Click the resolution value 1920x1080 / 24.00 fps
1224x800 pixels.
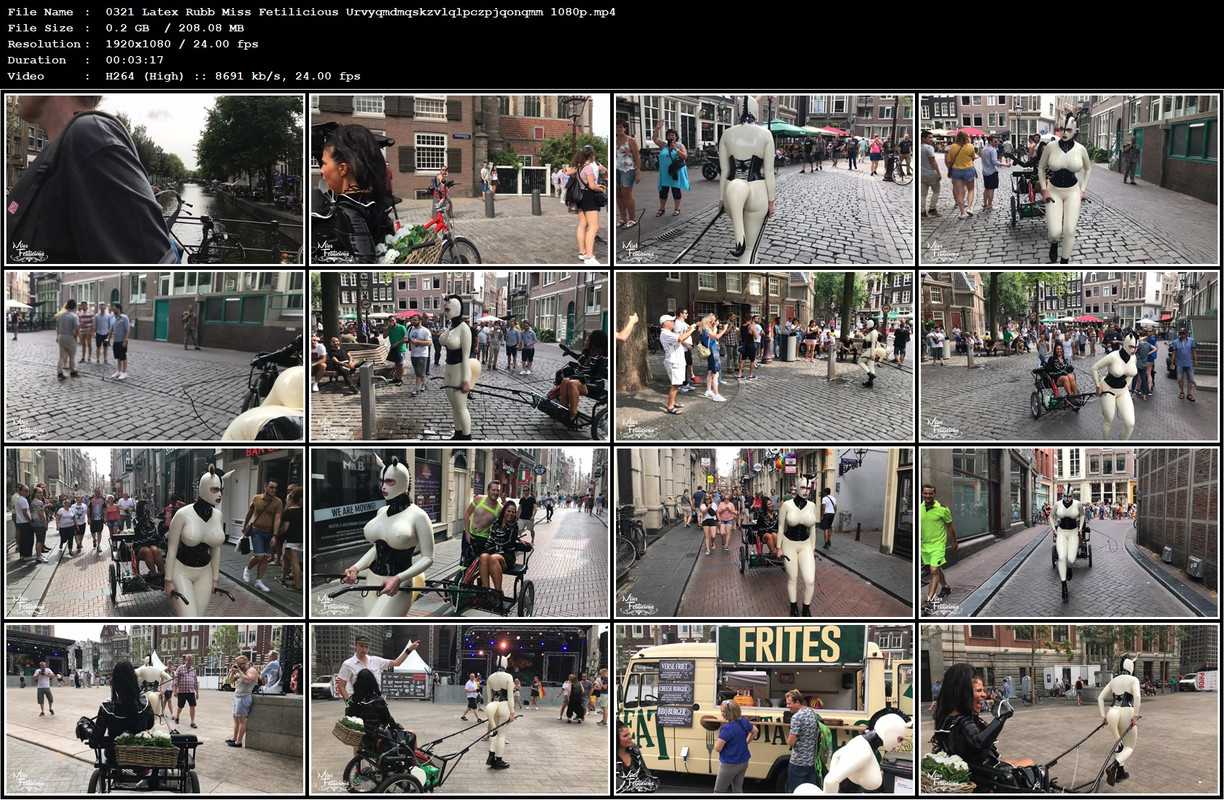tap(182, 44)
